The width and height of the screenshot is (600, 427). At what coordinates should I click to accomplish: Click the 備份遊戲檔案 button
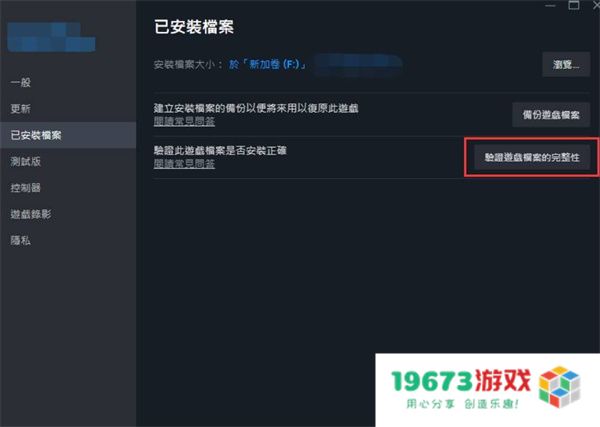pos(551,114)
